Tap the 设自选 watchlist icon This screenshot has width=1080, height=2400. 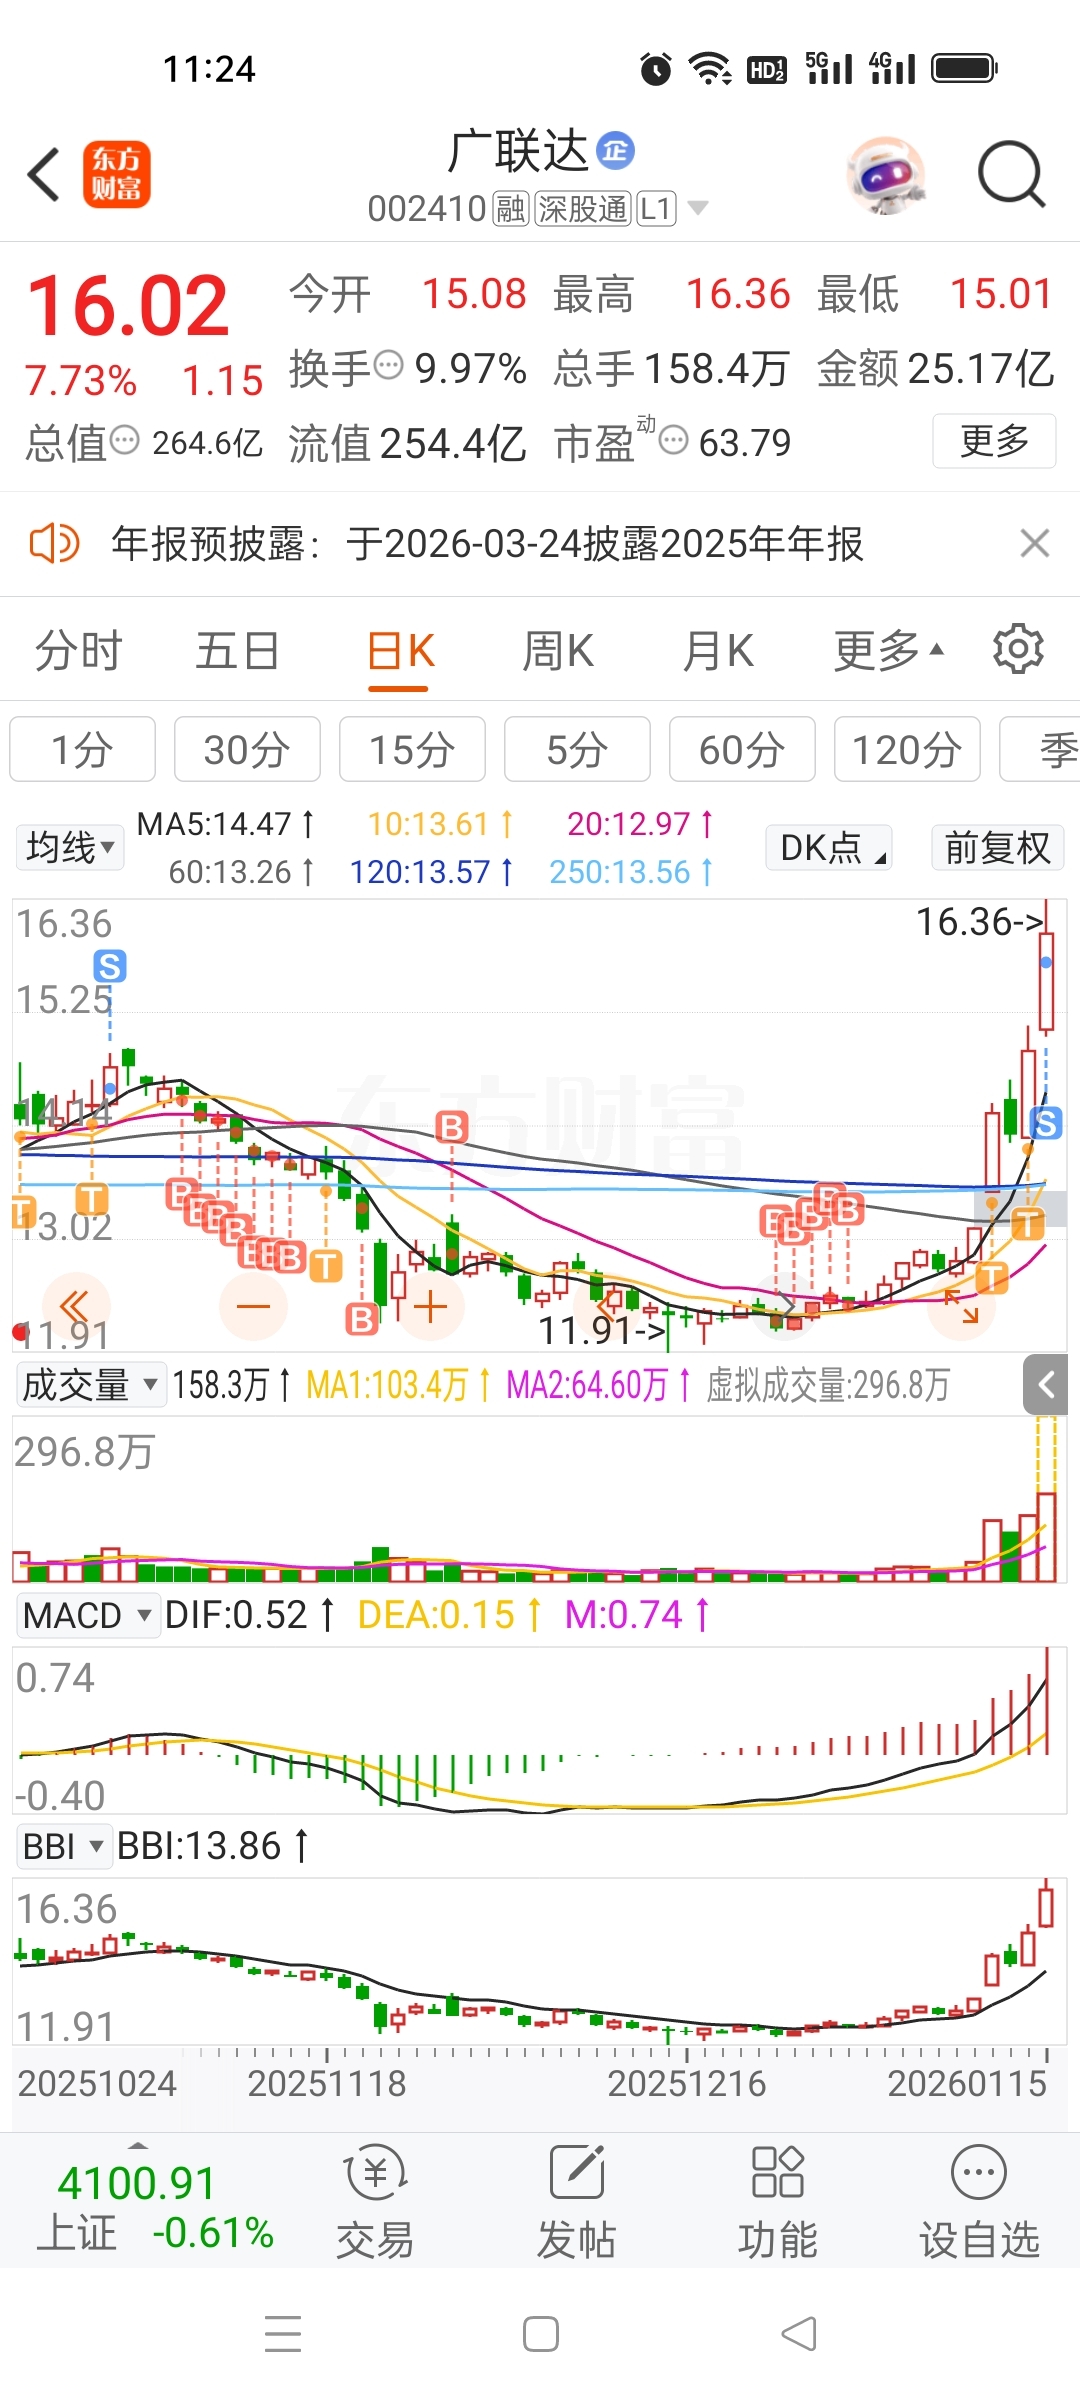pyautogui.click(x=979, y=2200)
